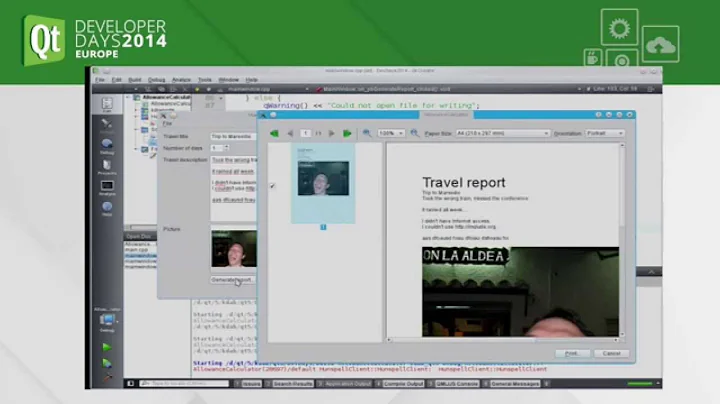Image resolution: width=720 pixels, height=404 pixels.
Task: Go to first page in print preview
Action: [x=274, y=133]
